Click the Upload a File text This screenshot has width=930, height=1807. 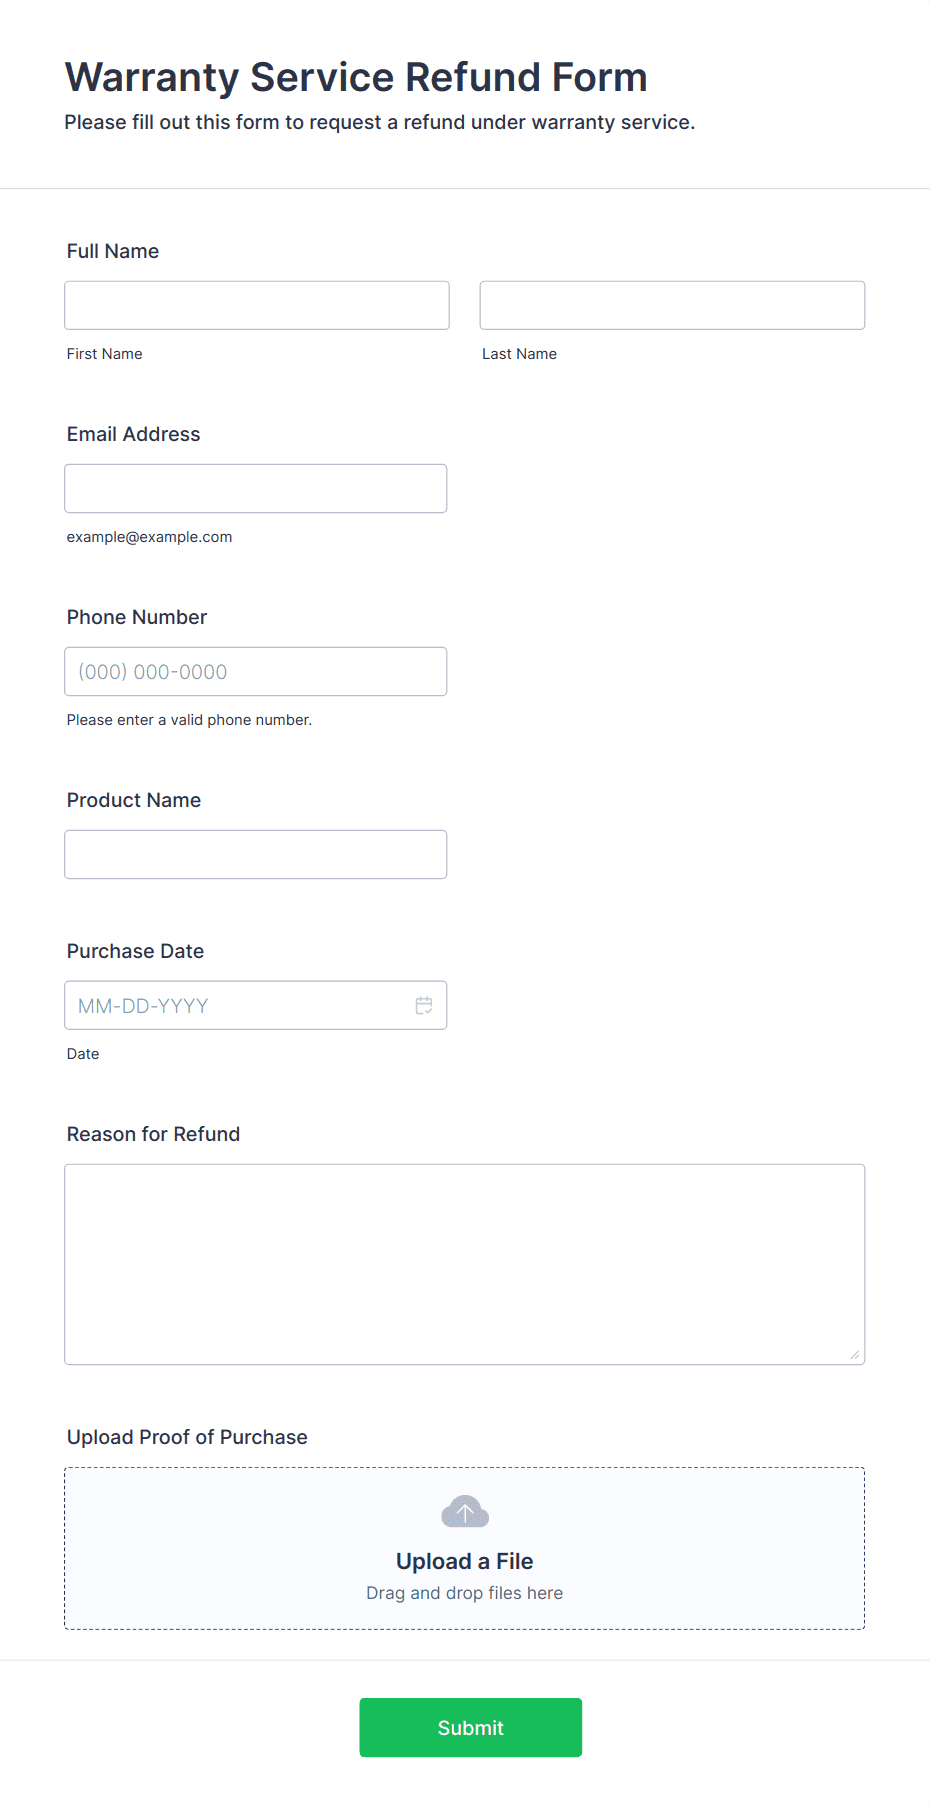coord(465,1561)
